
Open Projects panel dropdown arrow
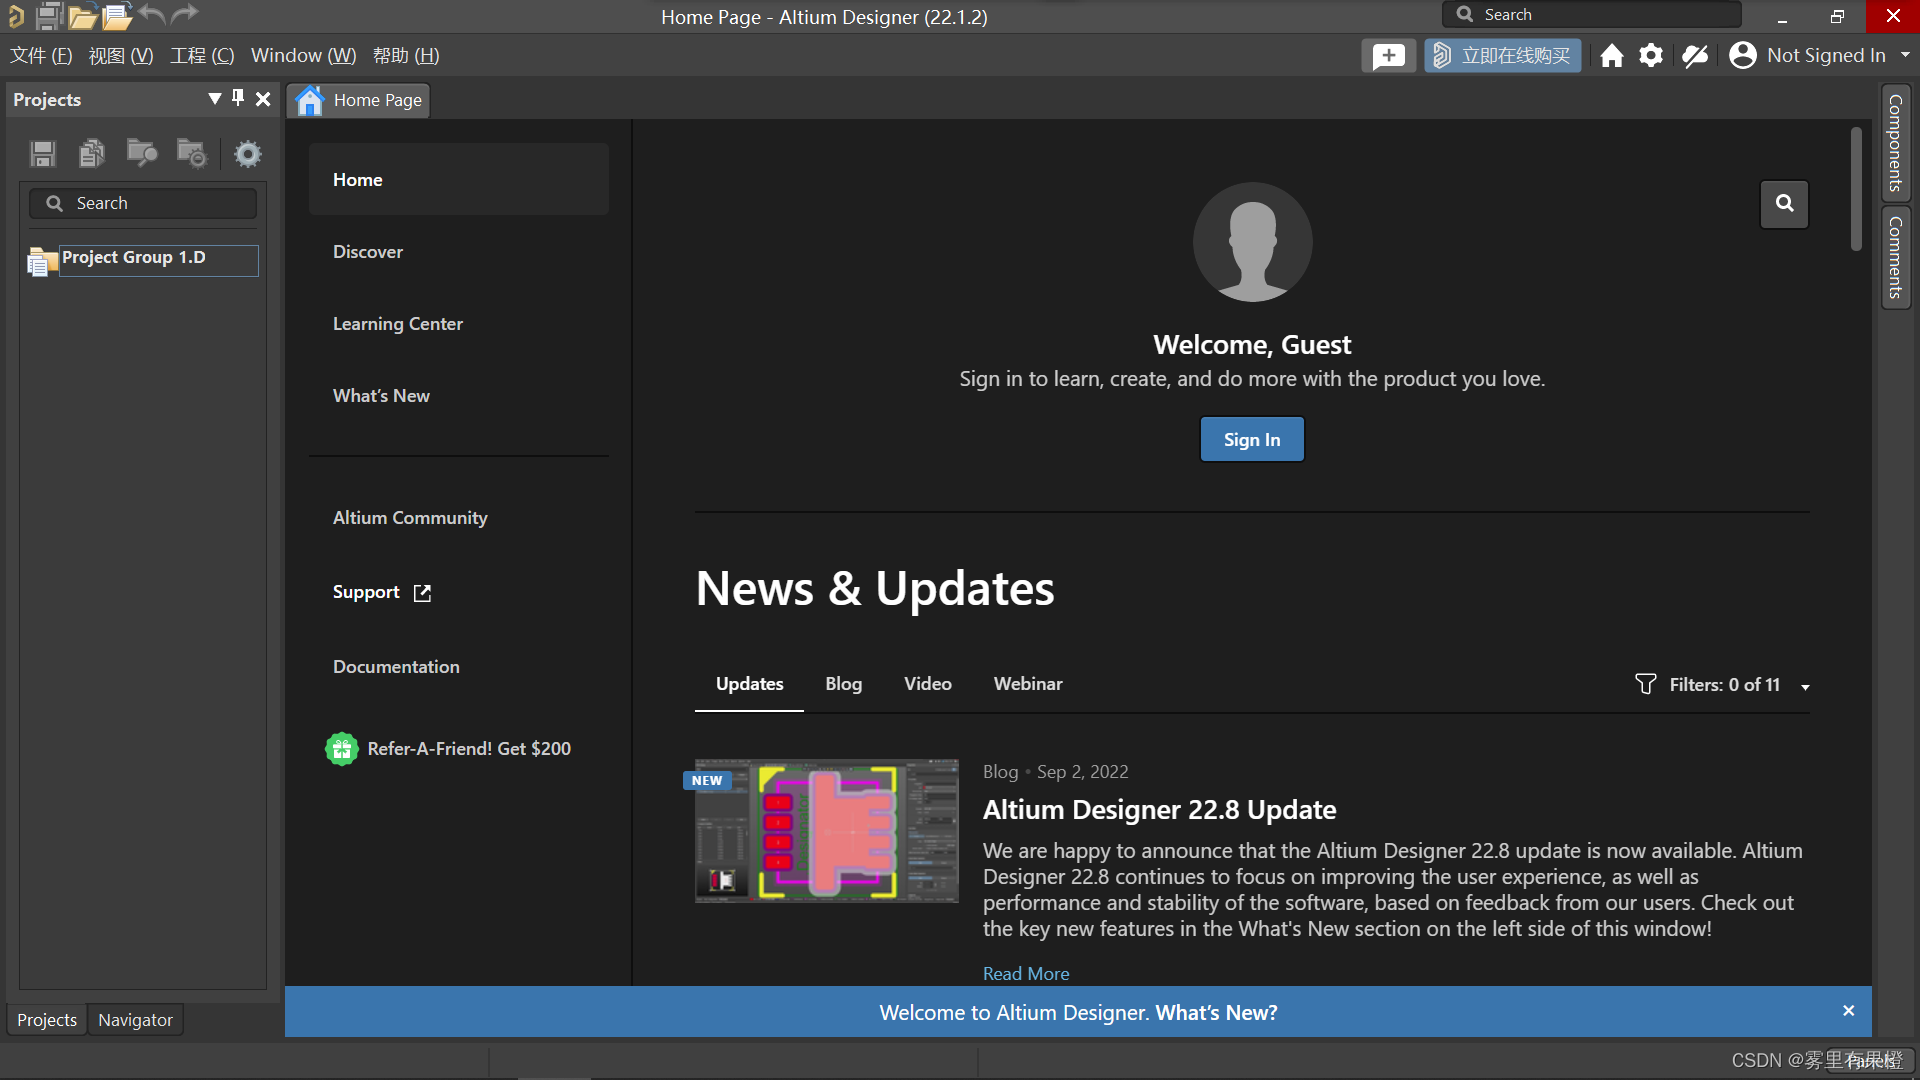pyautogui.click(x=214, y=99)
